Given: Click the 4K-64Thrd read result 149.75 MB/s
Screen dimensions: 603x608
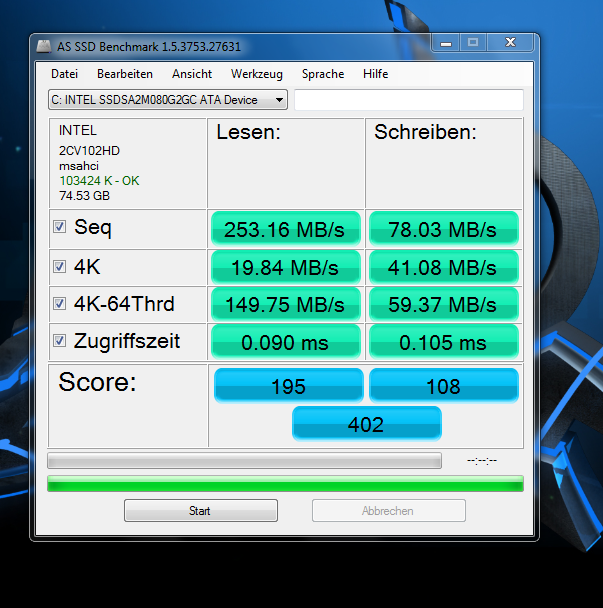Looking at the screenshot, I should [286, 304].
